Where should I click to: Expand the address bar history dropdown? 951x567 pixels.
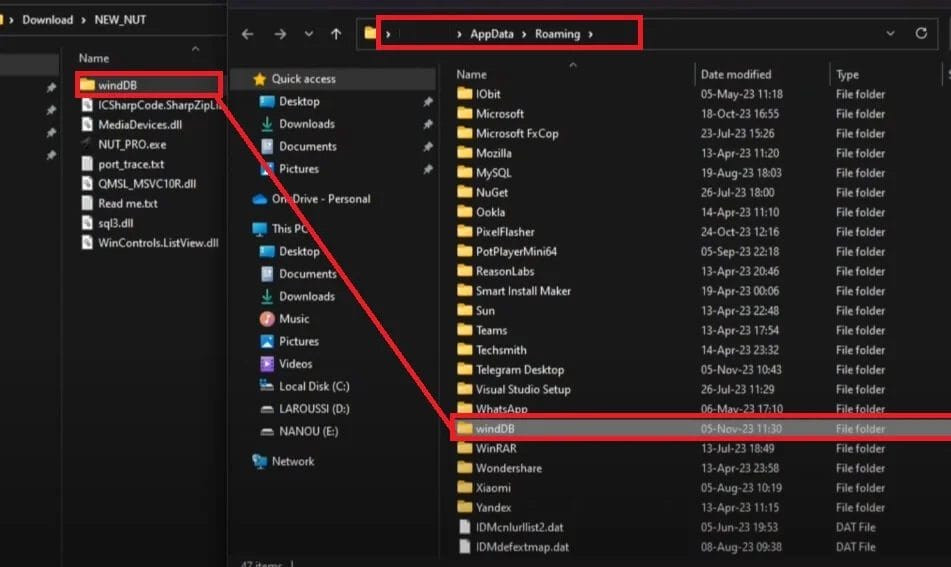[890, 33]
